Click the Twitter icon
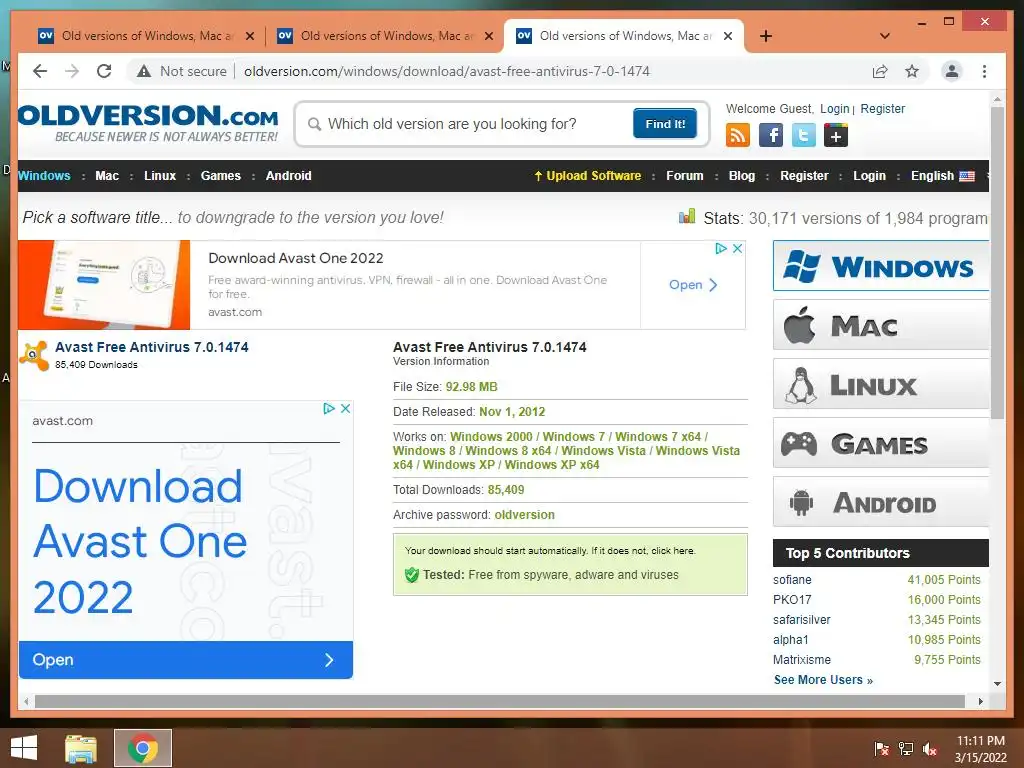The image size is (1024, 768). point(803,135)
